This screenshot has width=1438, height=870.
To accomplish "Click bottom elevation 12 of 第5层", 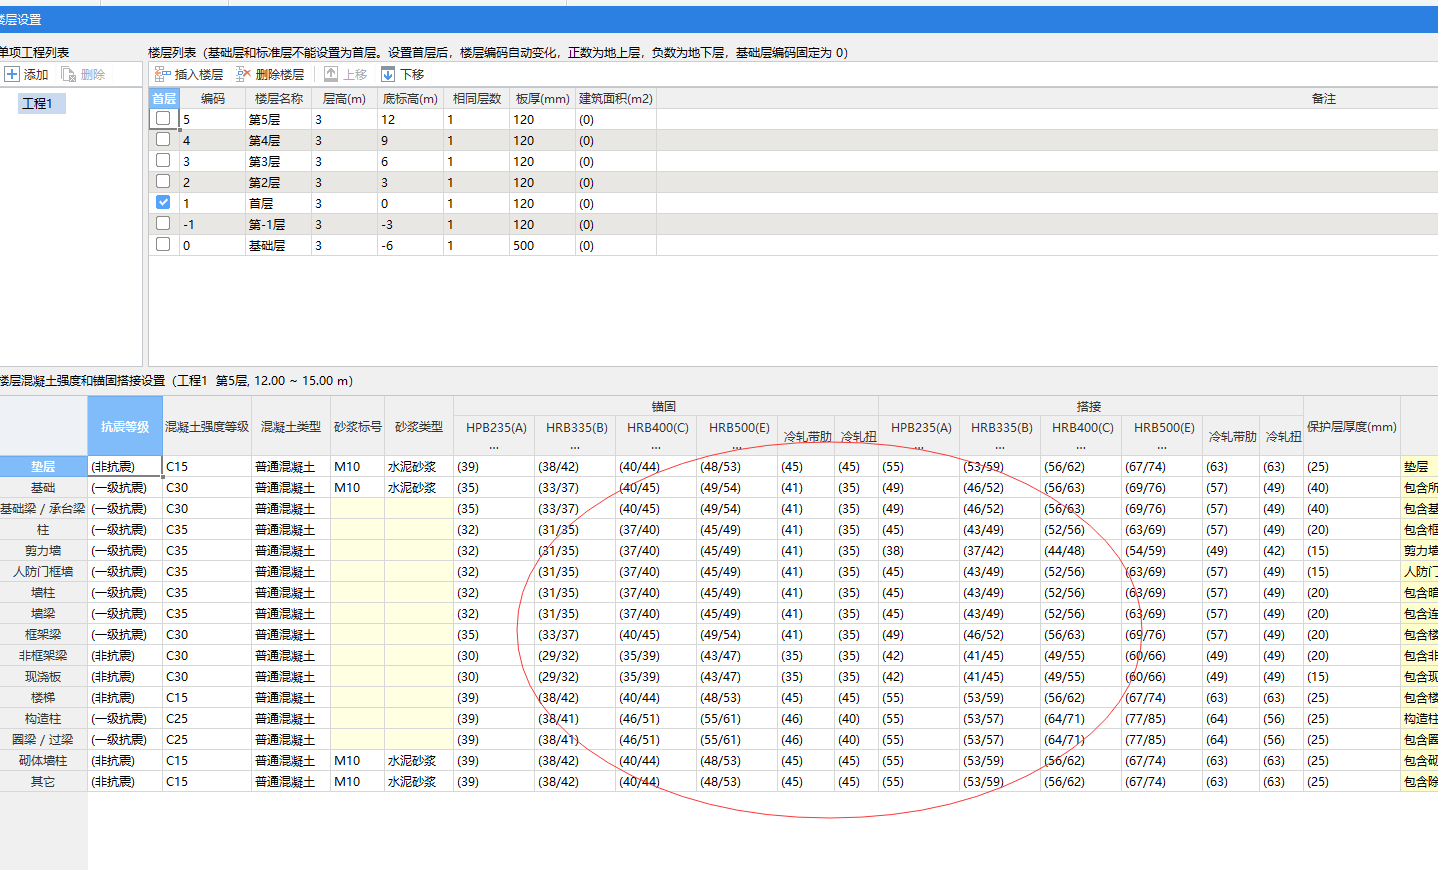I will point(410,120).
